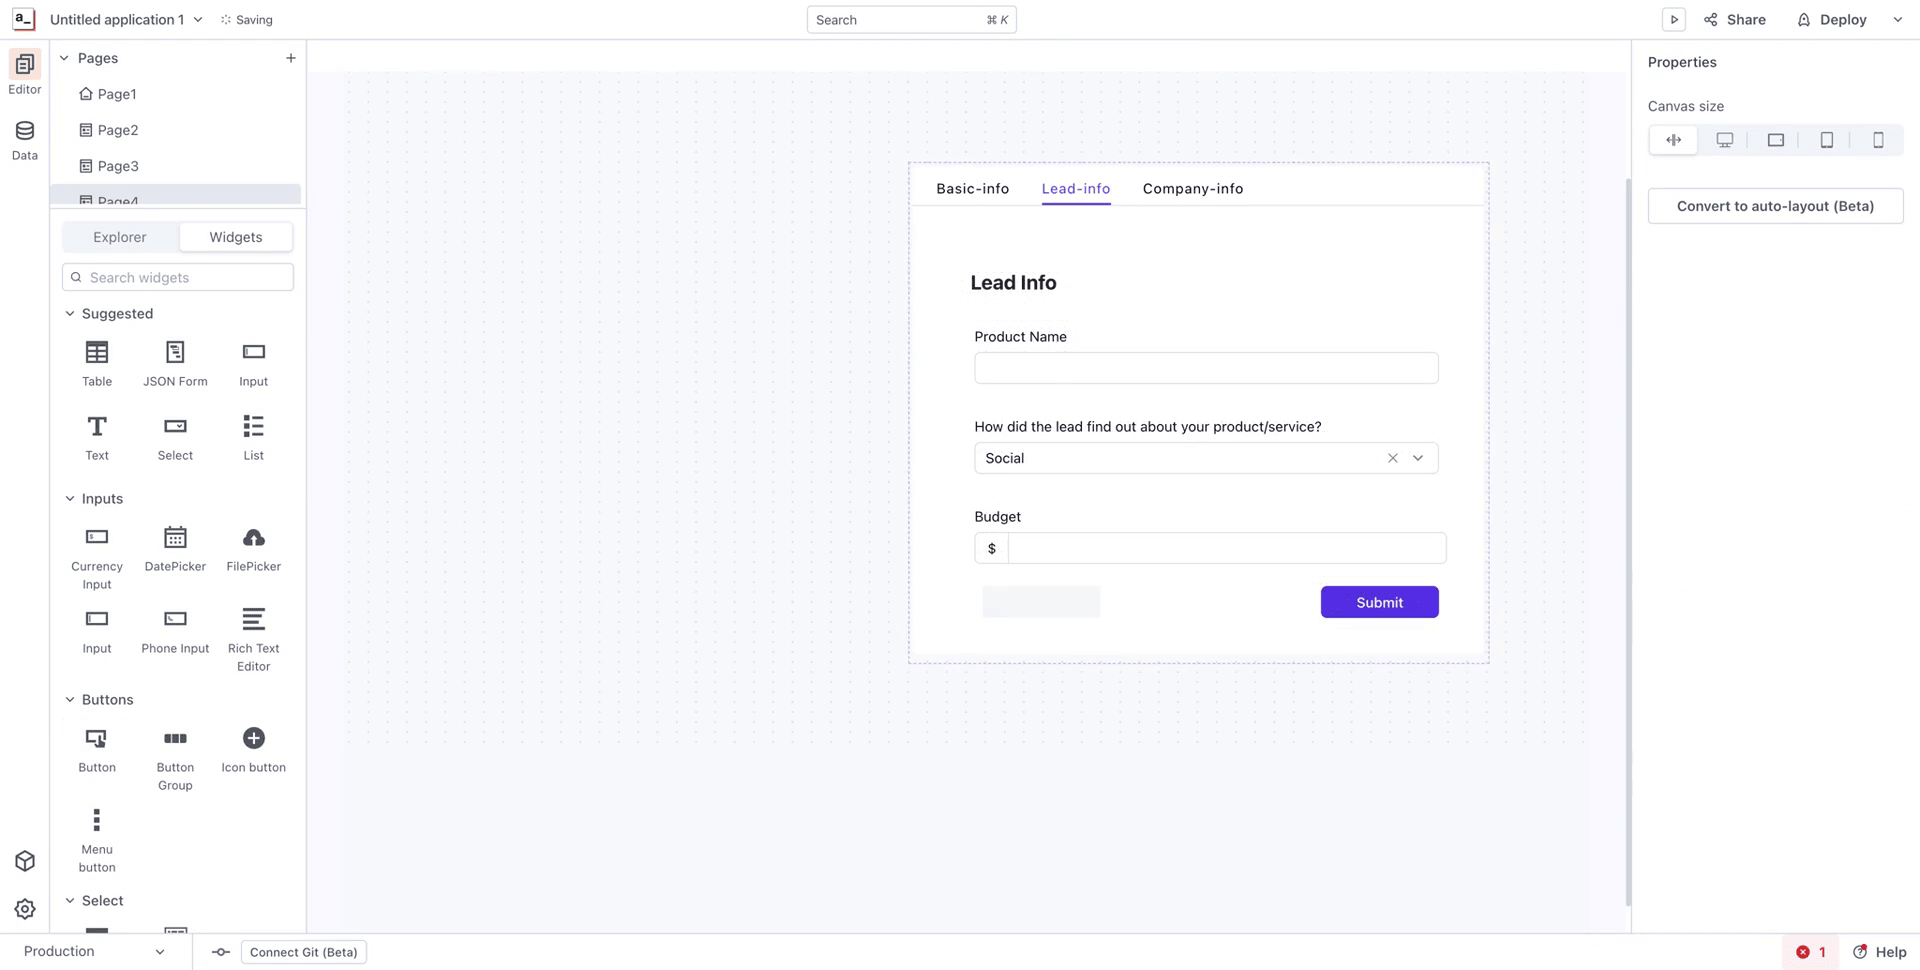Switch to the Company-info tab

(1192, 188)
